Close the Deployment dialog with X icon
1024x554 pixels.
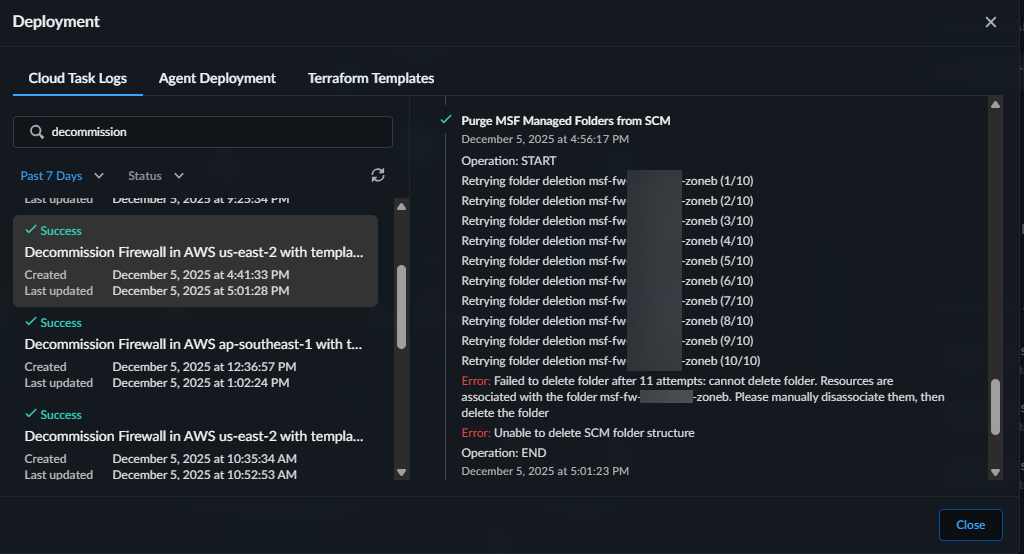coord(990,22)
